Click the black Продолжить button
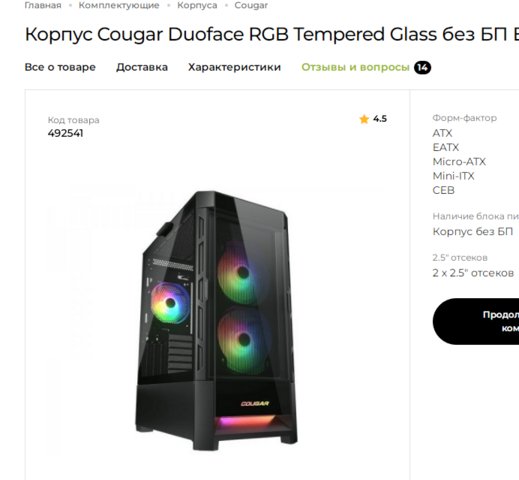Image resolution: width=519 pixels, height=480 pixels. pos(476,321)
